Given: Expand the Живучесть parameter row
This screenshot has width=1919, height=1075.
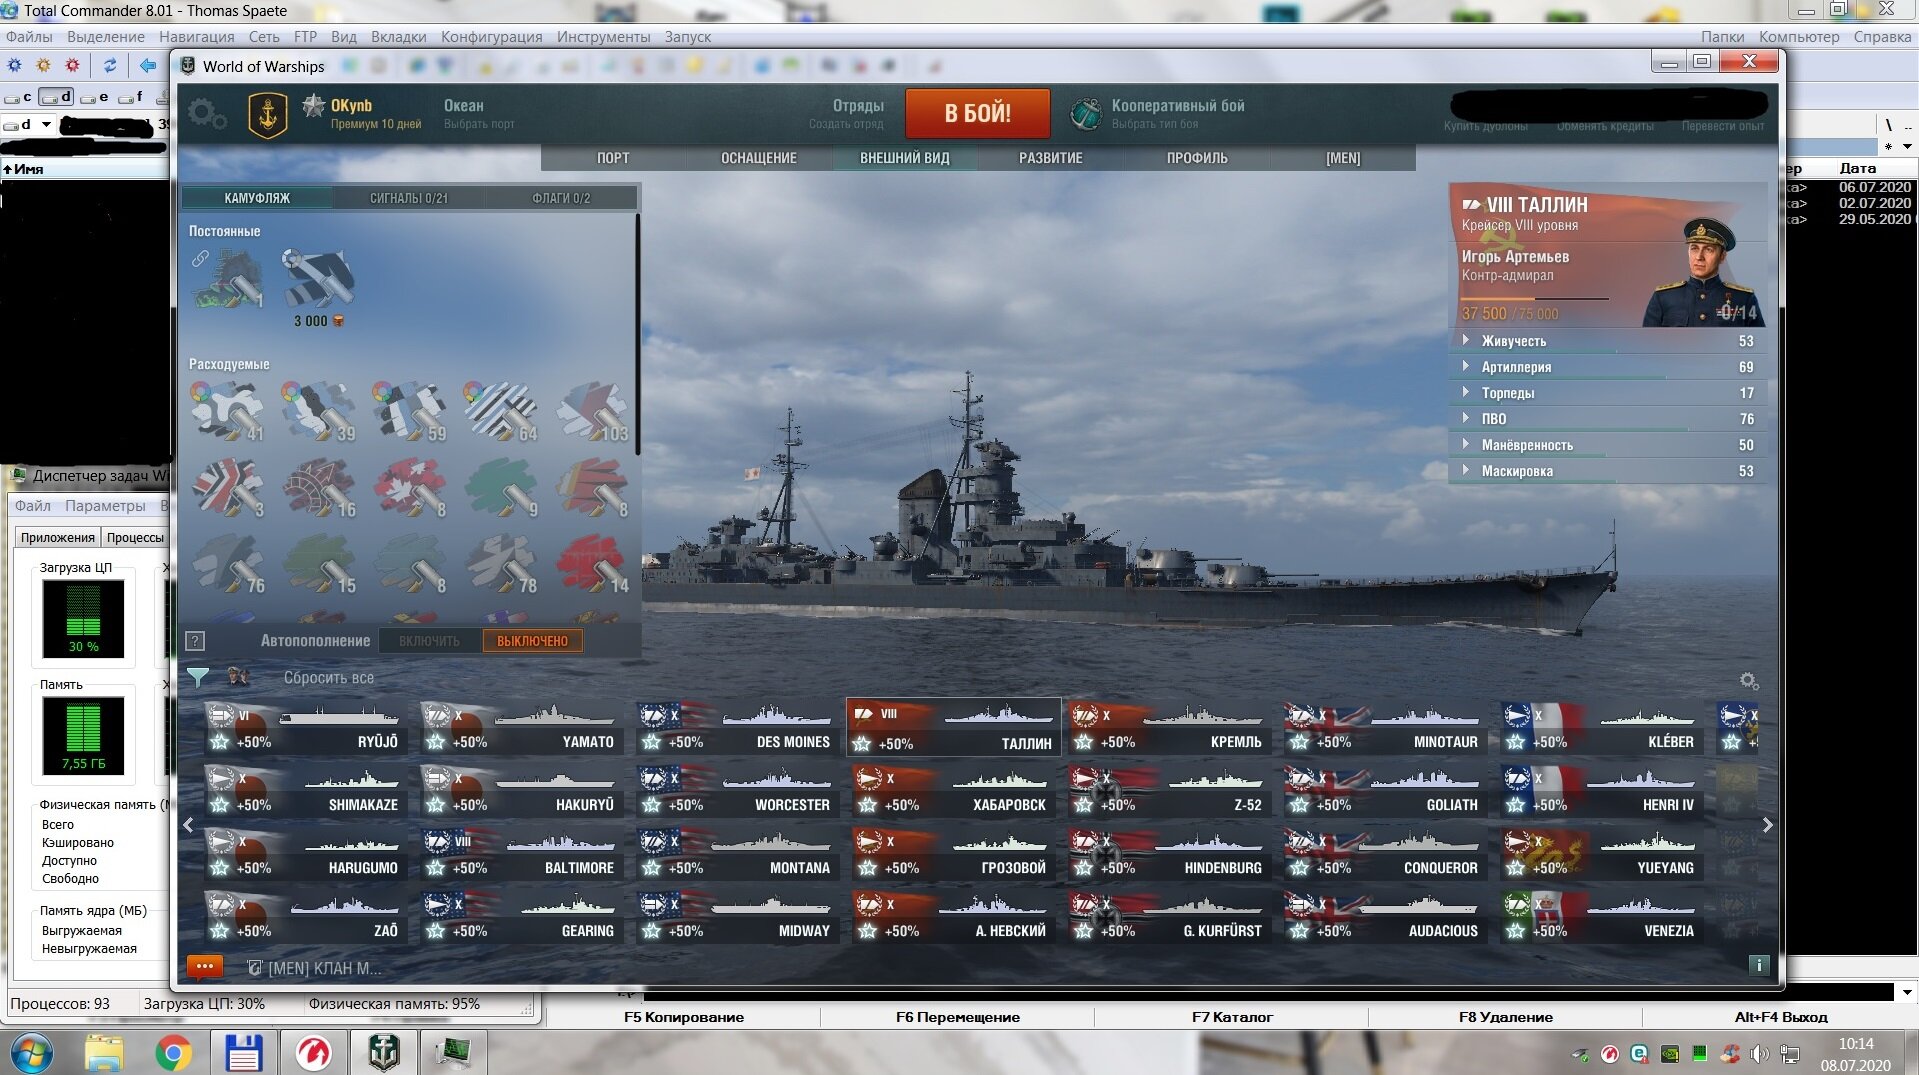Looking at the screenshot, I should tap(1608, 341).
